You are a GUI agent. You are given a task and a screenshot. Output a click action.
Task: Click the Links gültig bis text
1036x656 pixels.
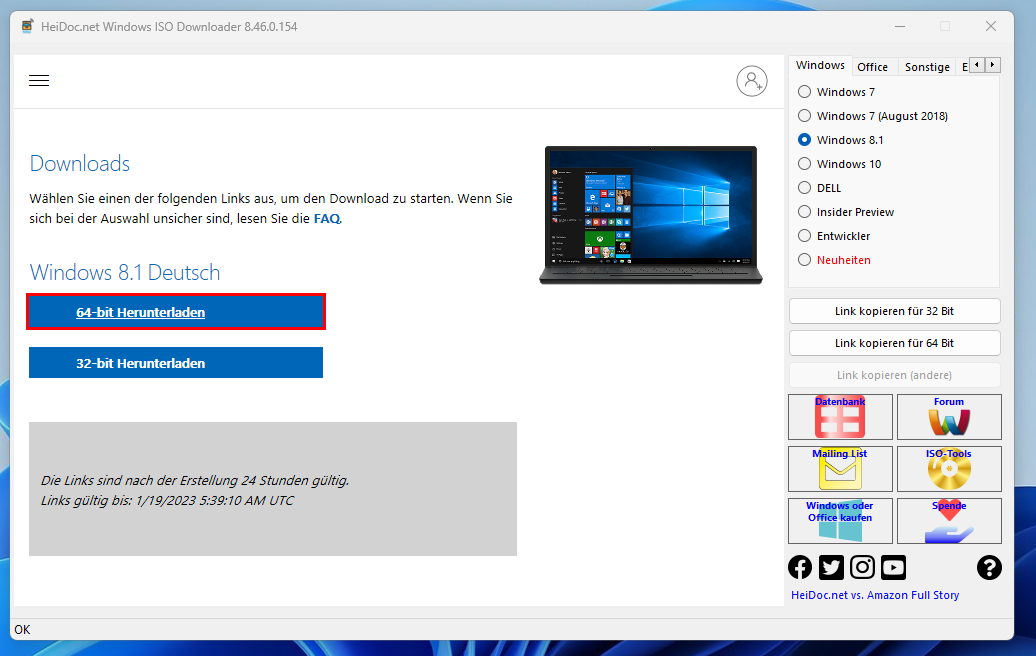[x=167, y=501]
